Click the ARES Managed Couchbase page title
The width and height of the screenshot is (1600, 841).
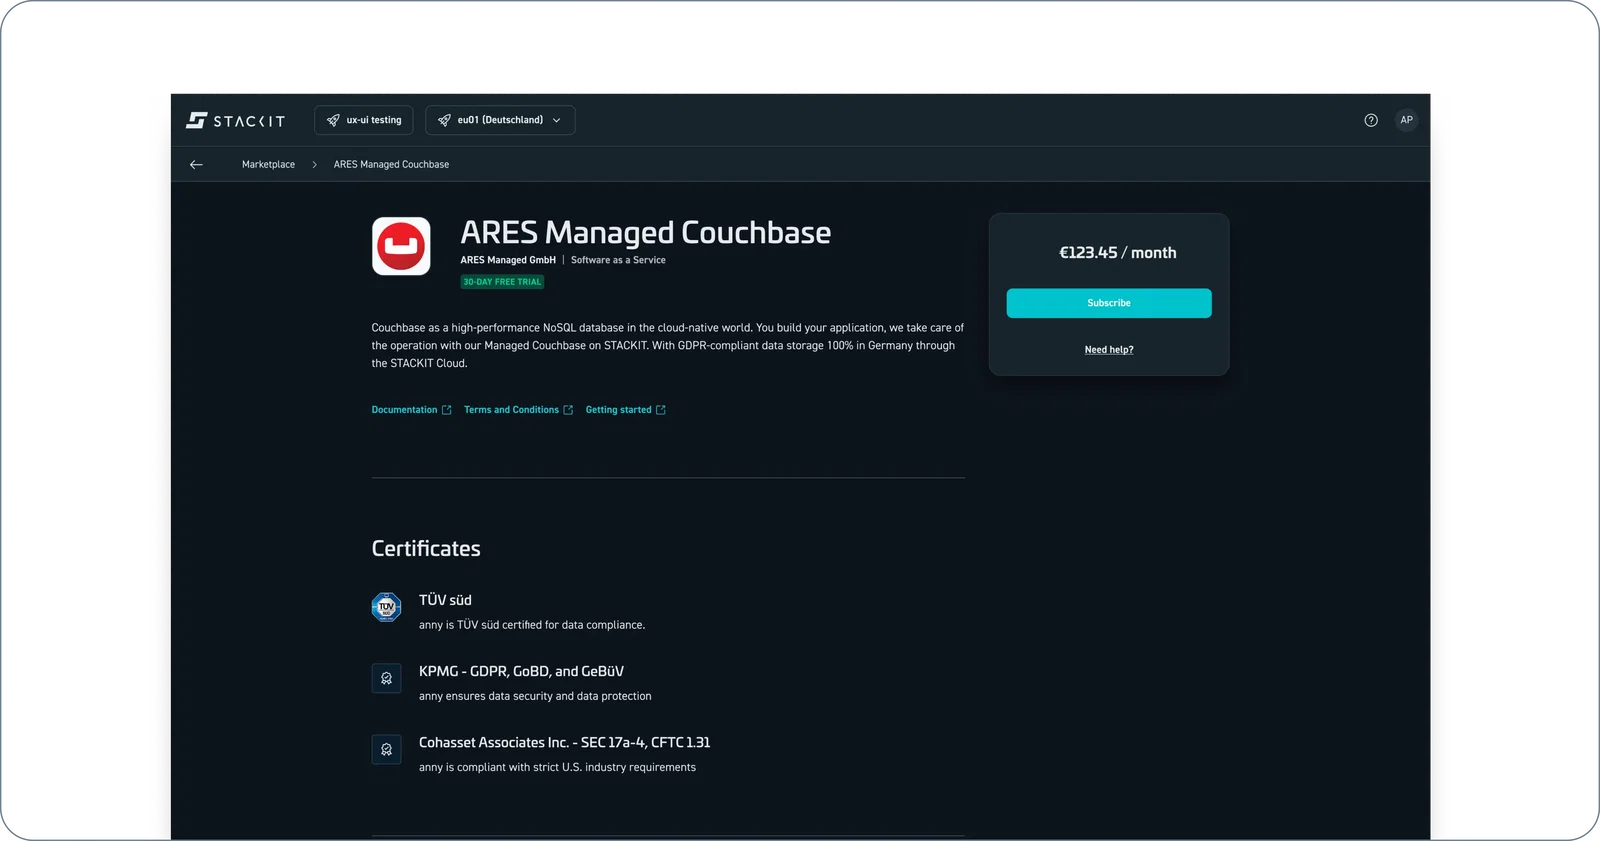(x=645, y=232)
